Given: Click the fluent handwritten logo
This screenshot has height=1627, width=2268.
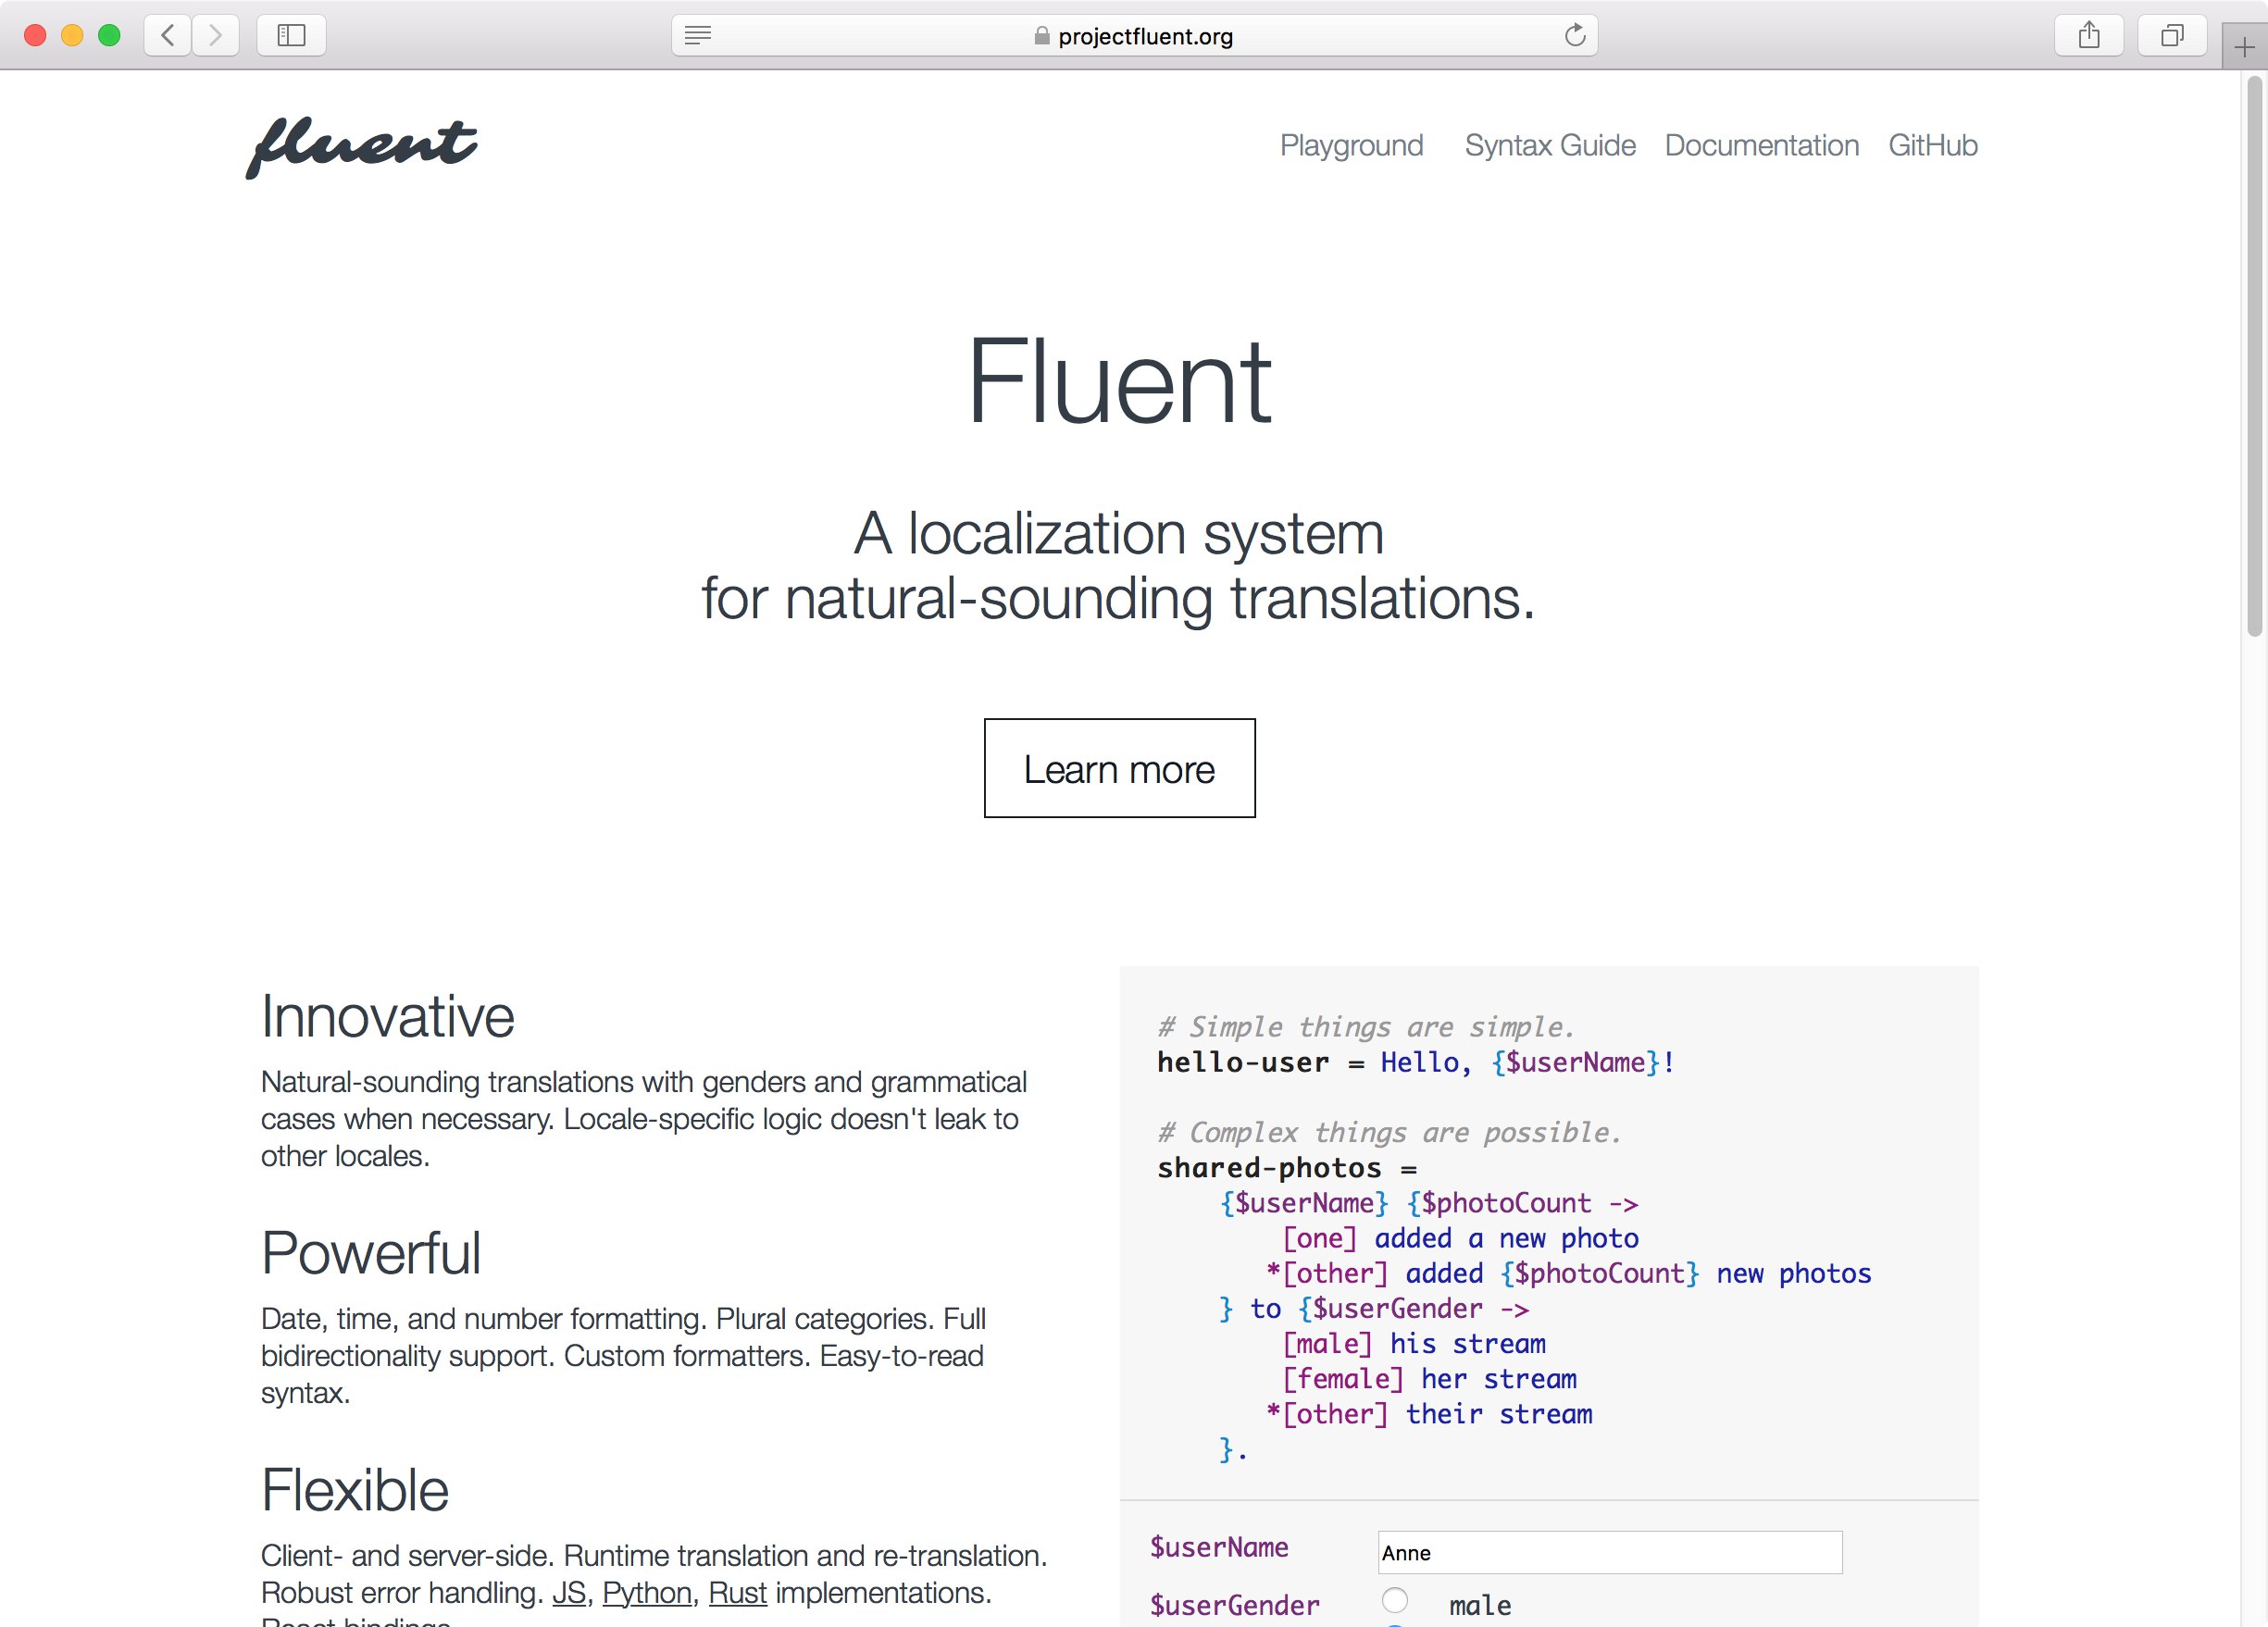Looking at the screenshot, I should pyautogui.click(x=361, y=146).
